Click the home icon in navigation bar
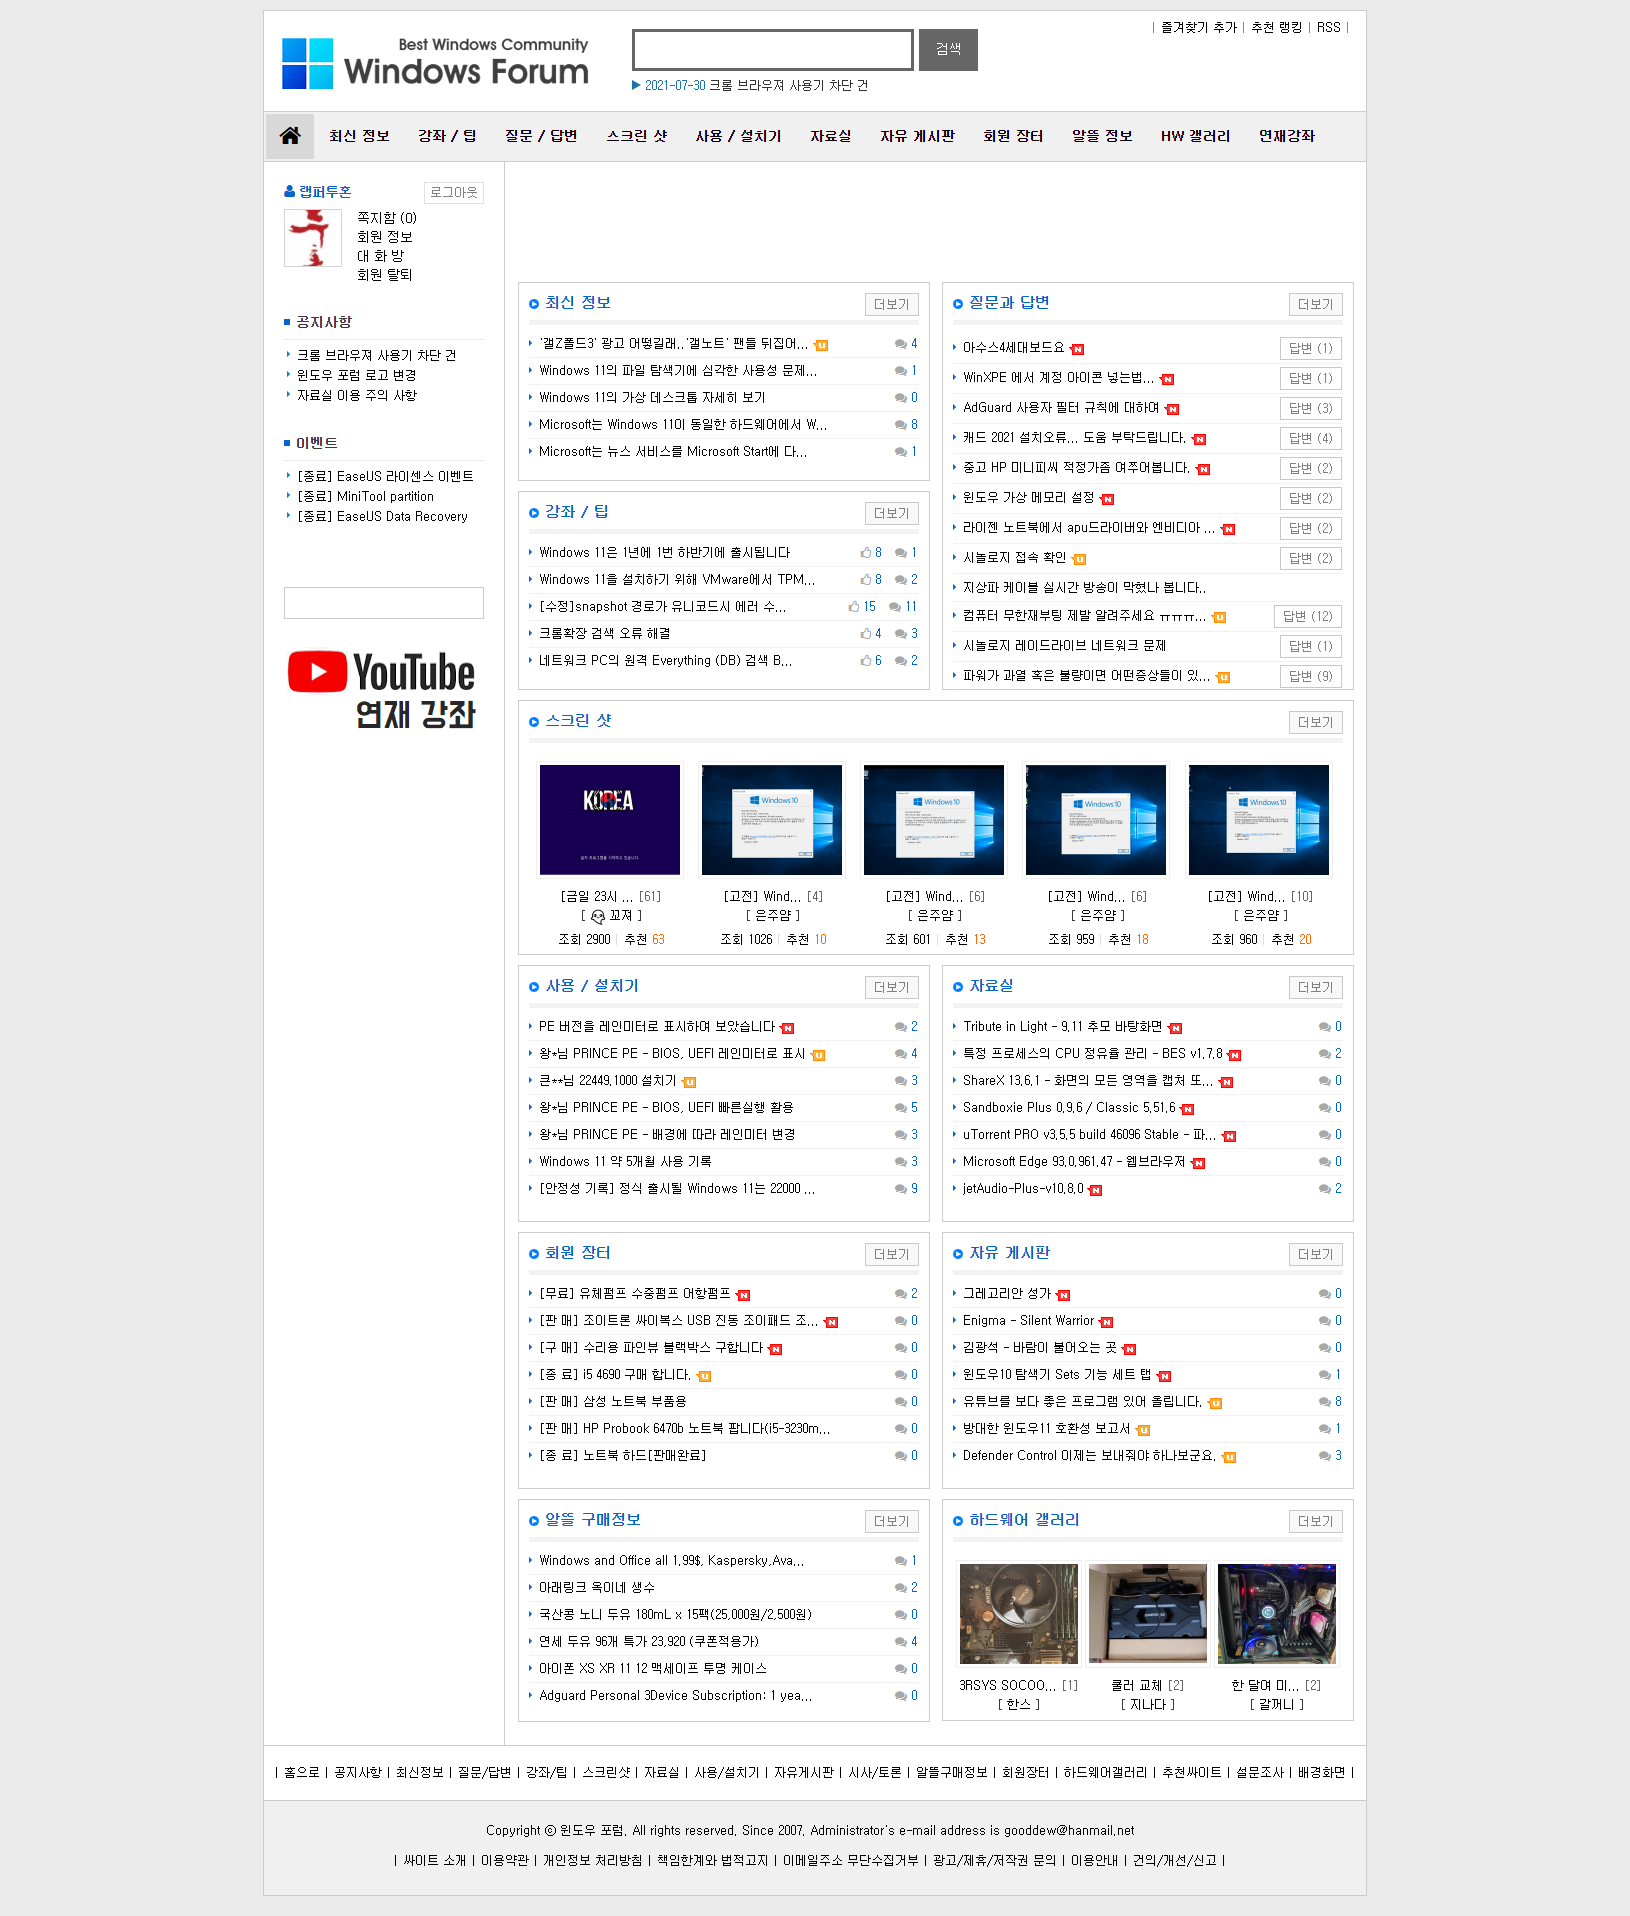The height and width of the screenshot is (1916, 1630). tap(290, 136)
